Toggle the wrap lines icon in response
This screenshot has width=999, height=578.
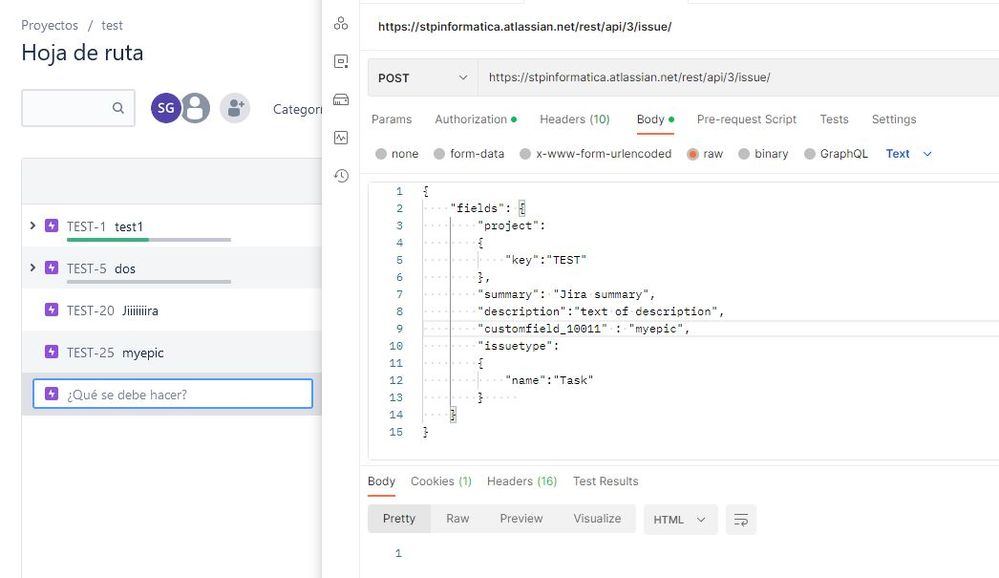tap(741, 519)
